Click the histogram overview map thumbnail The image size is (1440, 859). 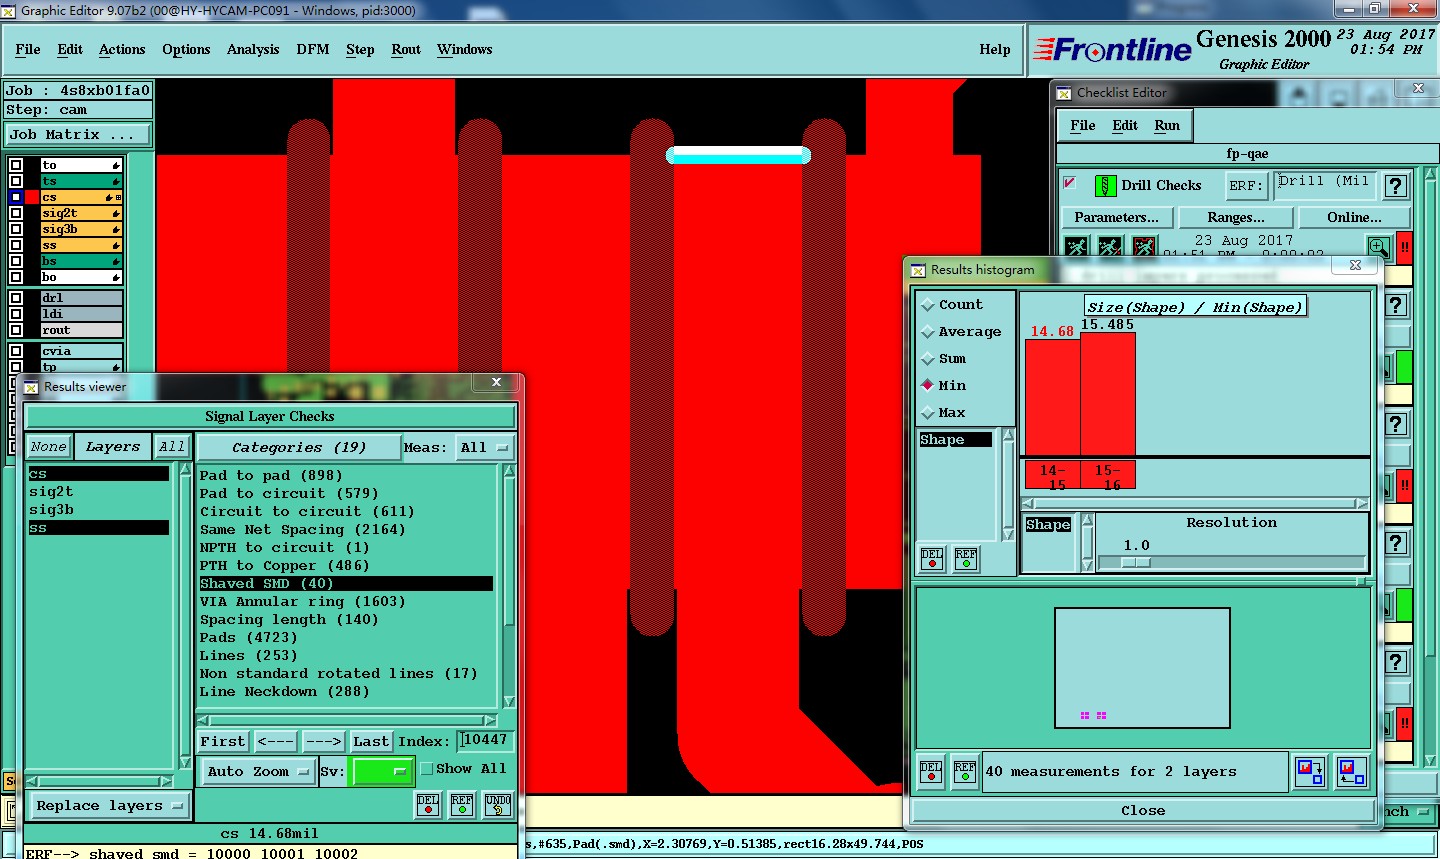[1142, 667]
